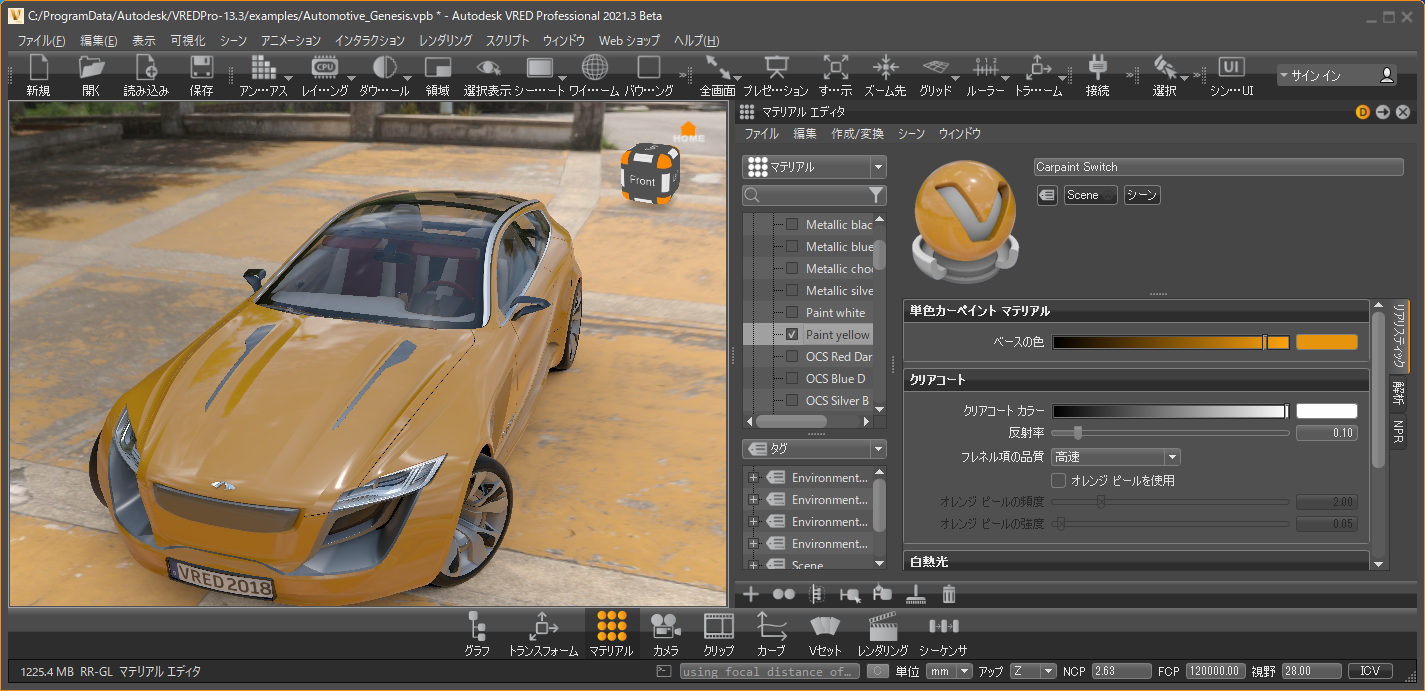
Task: Open the Vセット variant sets icon
Action: coord(824,627)
